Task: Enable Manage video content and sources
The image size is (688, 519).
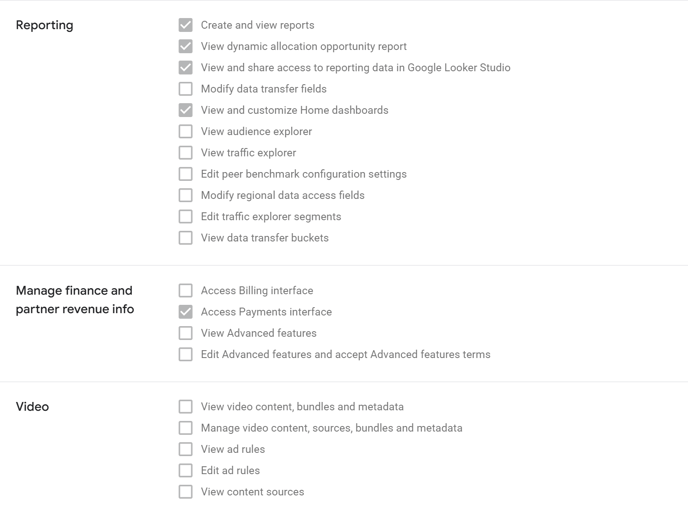Action: (x=186, y=428)
